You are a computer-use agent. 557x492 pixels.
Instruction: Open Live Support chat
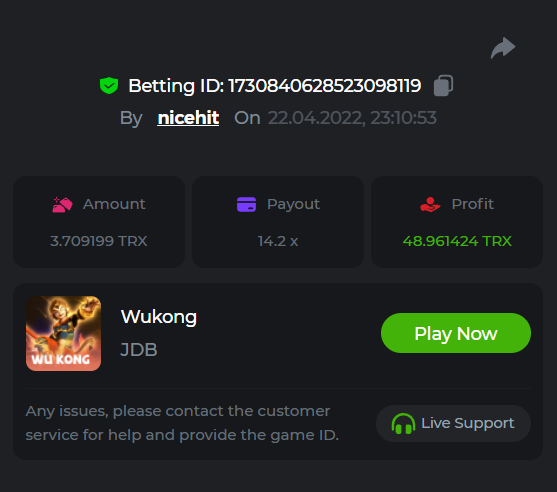(x=453, y=423)
